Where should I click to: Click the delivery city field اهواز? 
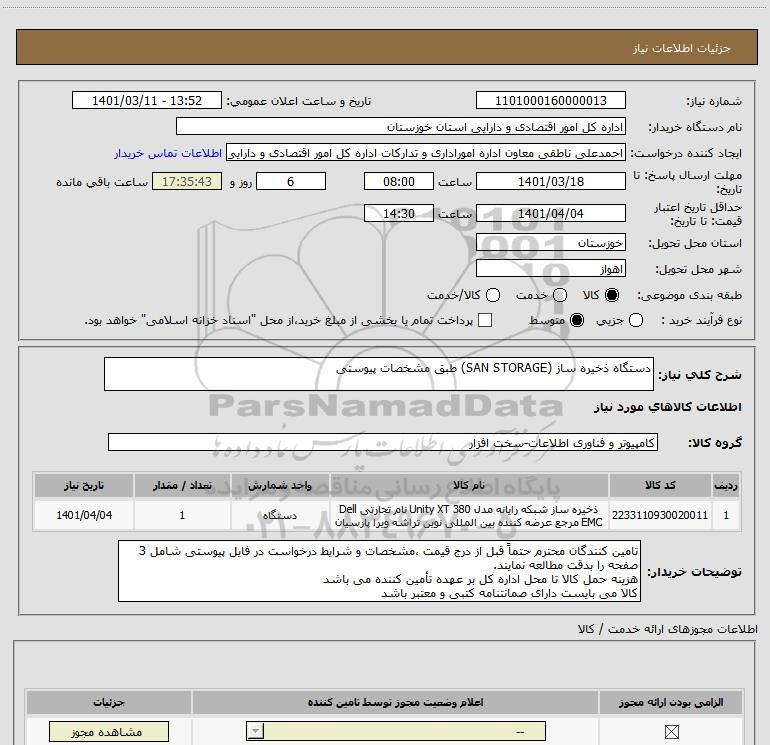click(x=550, y=269)
